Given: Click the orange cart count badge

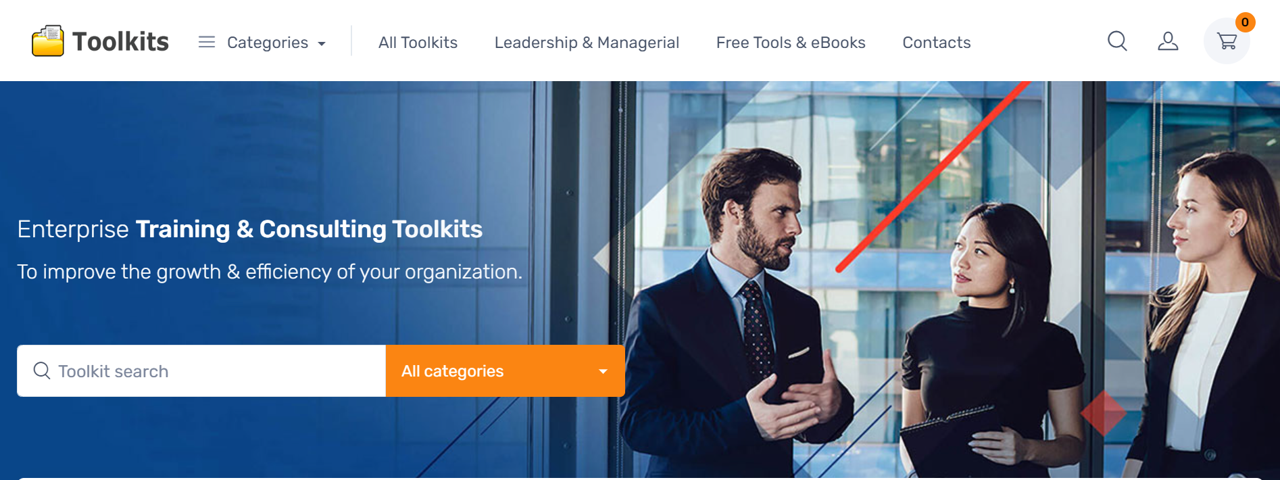Looking at the screenshot, I should (1245, 22).
